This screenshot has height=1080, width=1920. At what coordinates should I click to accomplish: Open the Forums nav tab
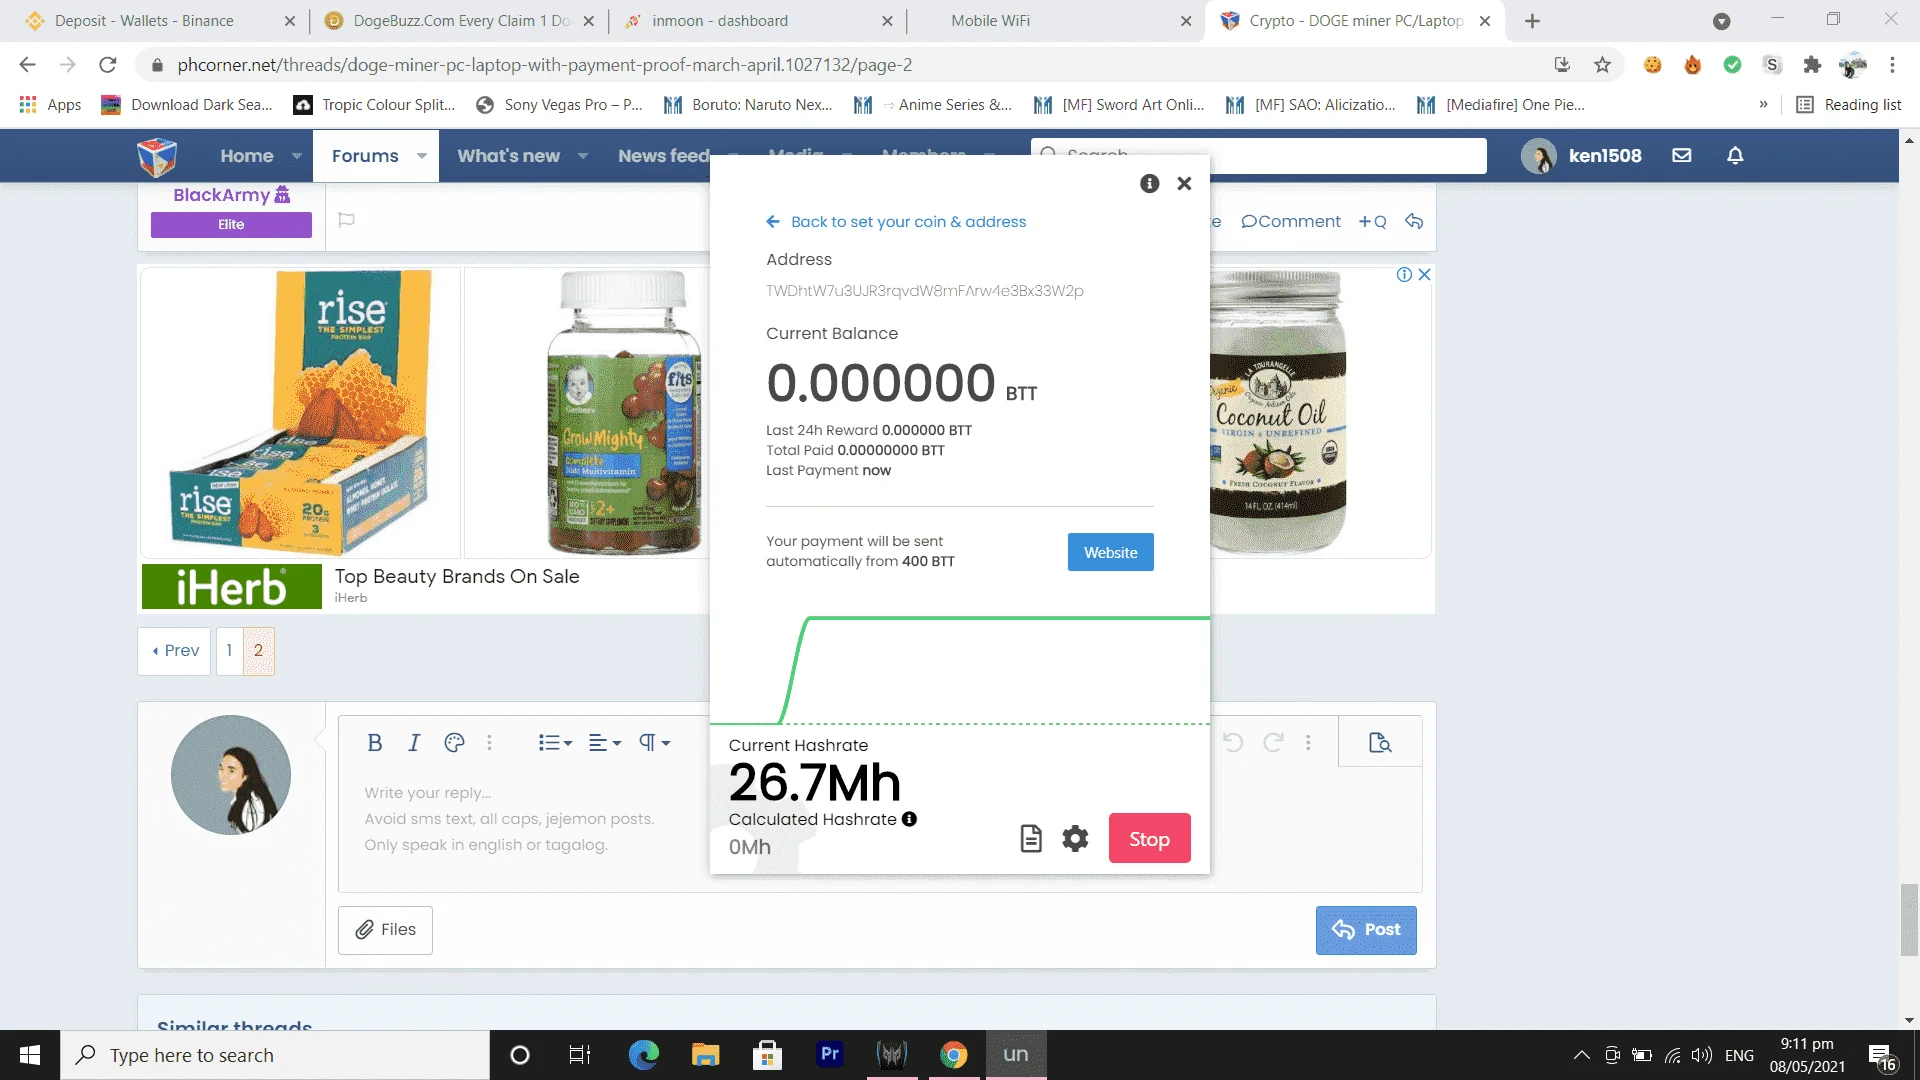click(365, 156)
